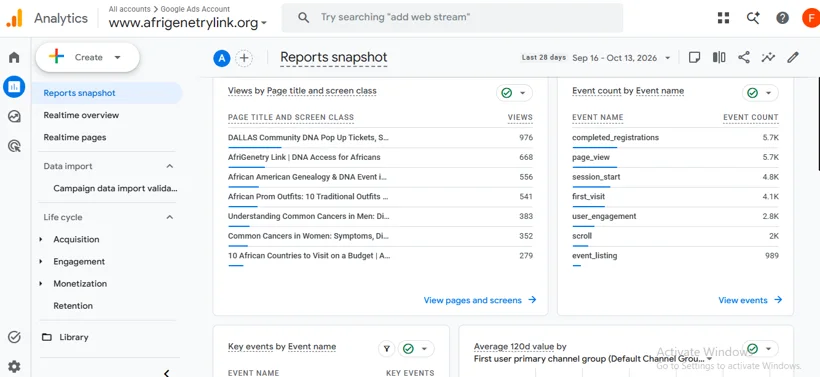Click African Prom Outfits row

(x=380, y=197)
